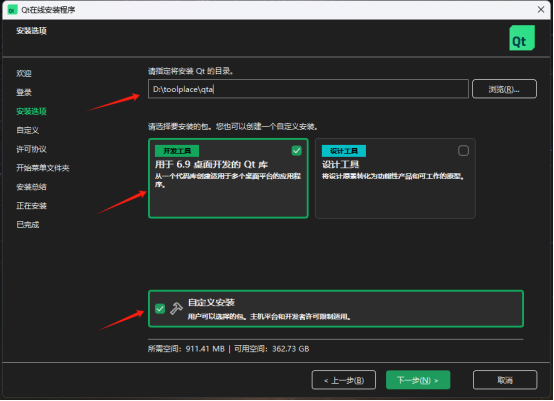
Task: Click the Qt logo in the header
Action: coord(522,38)
